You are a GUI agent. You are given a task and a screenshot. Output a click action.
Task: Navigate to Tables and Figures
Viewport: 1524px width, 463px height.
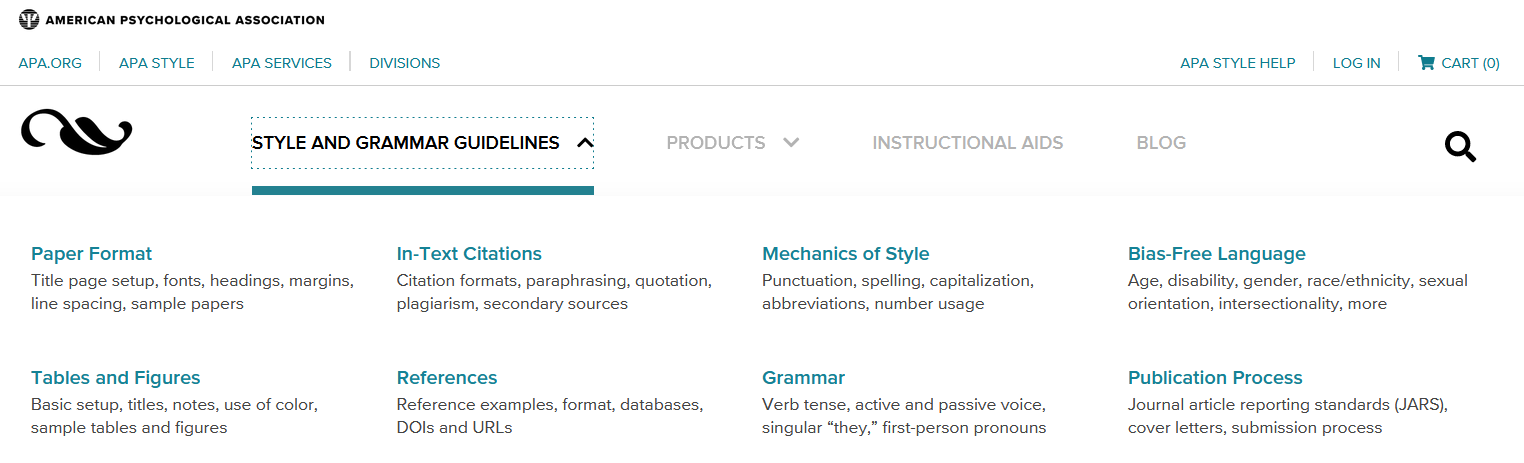(x=115, y=378)
